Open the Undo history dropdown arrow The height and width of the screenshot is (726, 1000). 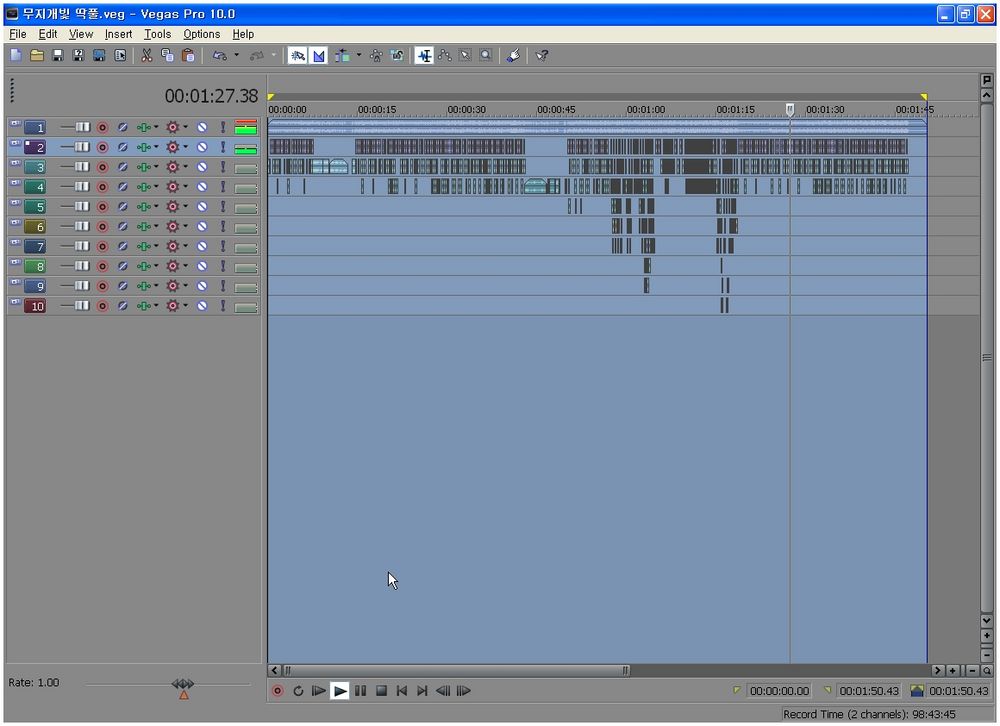(237, 56)
